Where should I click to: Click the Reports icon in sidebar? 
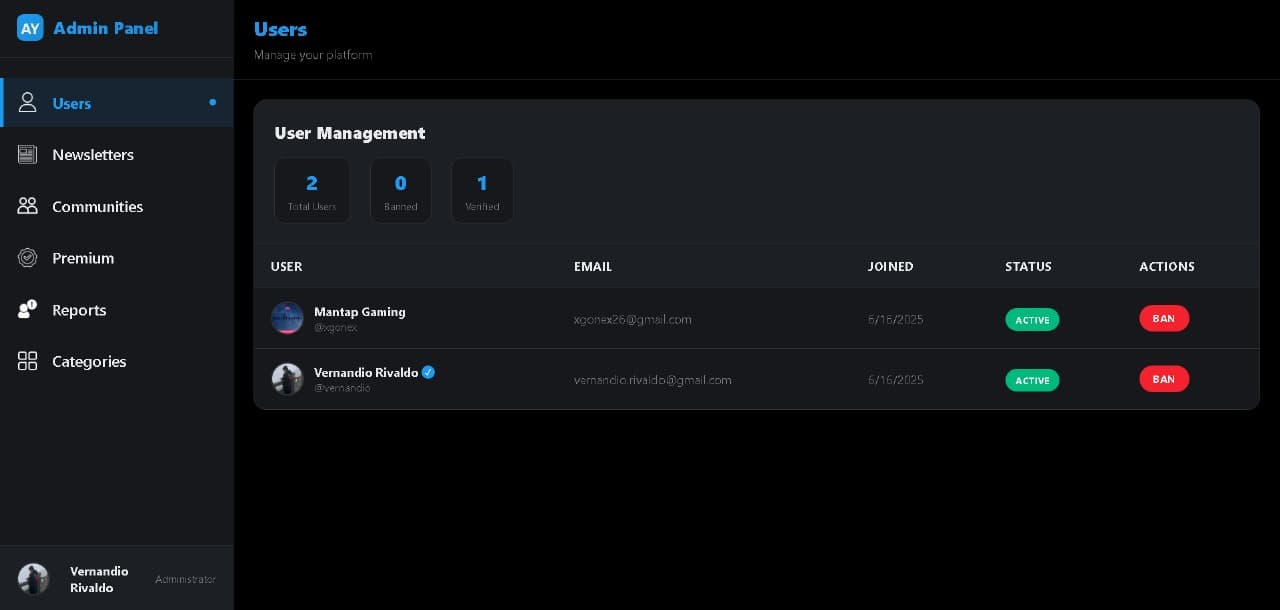pyautogui.click(x=28, y=310)
